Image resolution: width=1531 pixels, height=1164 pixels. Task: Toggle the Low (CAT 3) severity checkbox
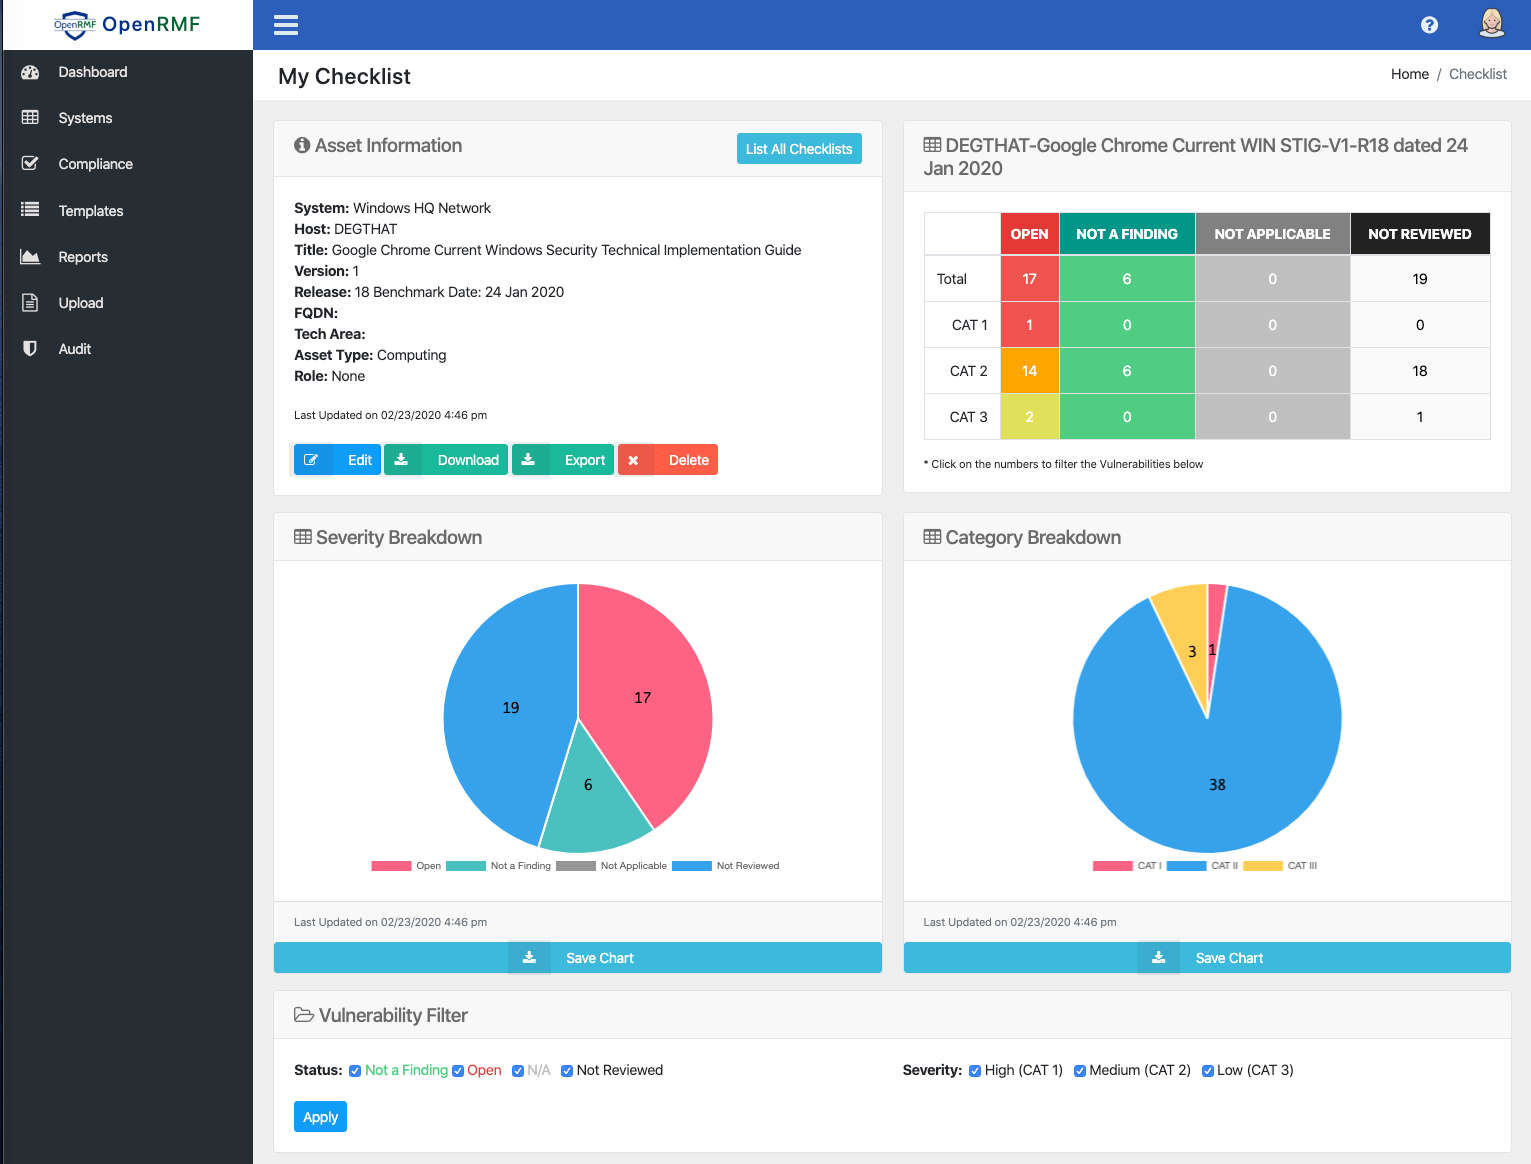point(1207,1071)
